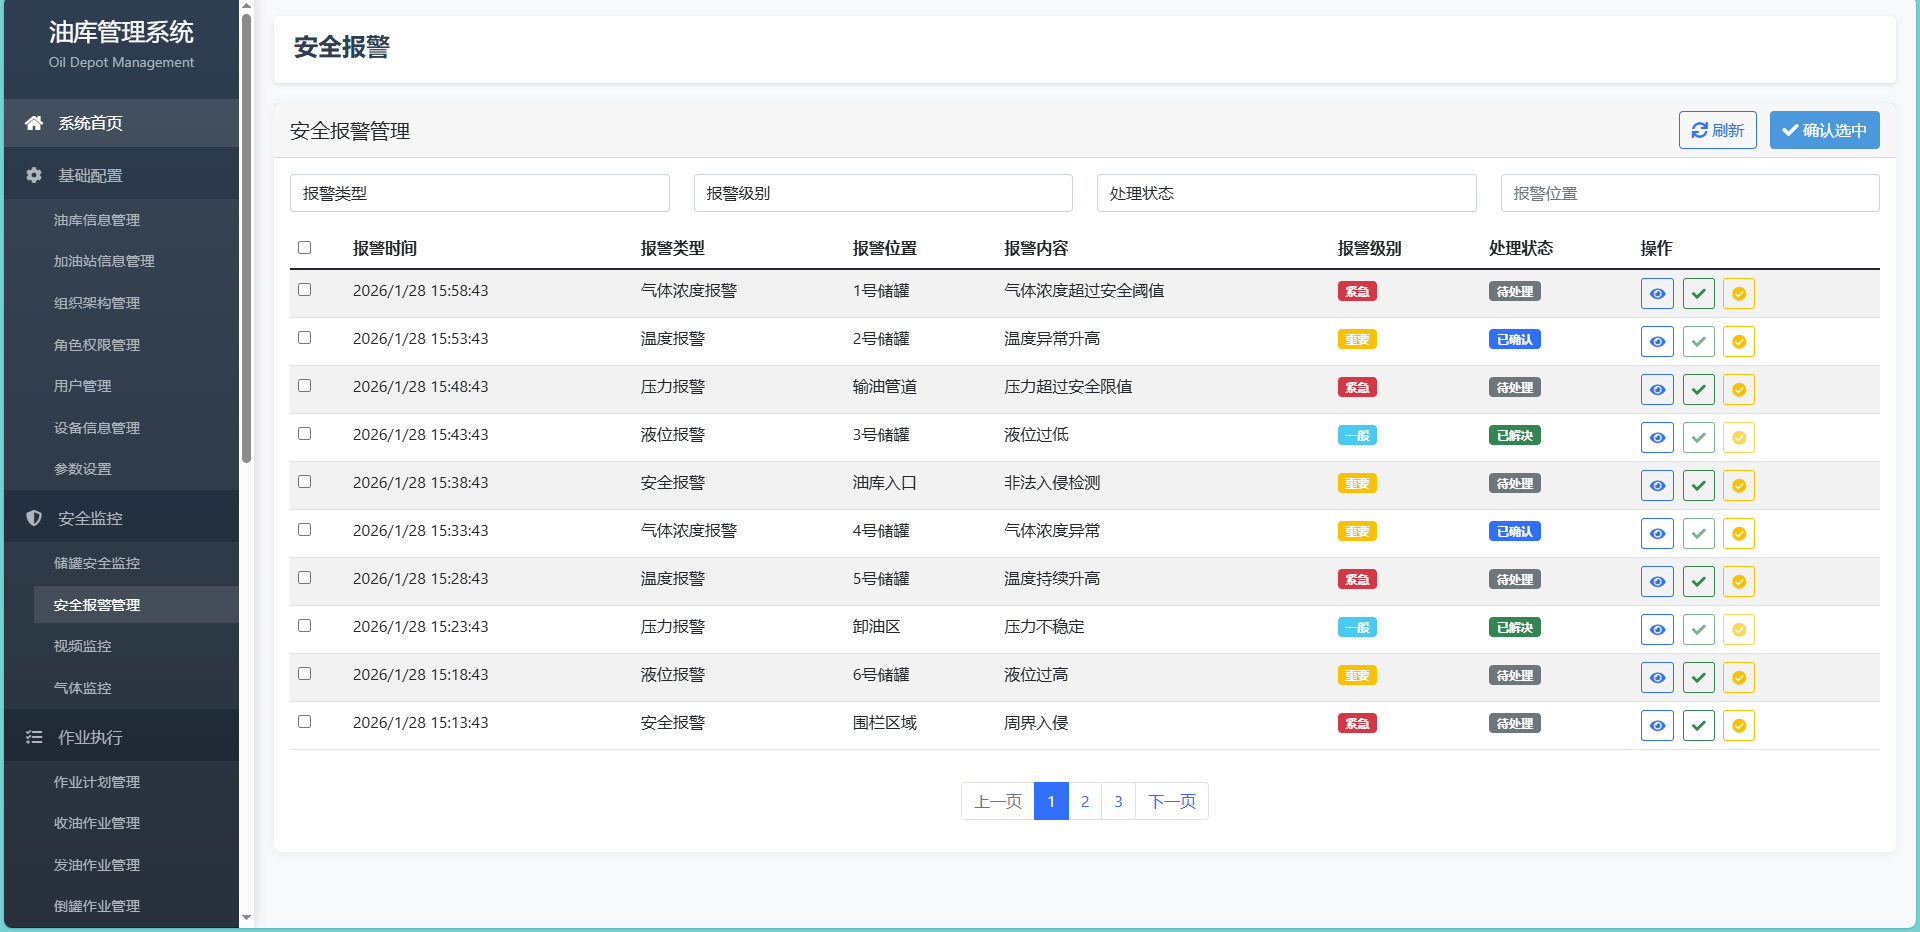Viewport: 1920px width, 932px height.
Task: Click the eye view icon for 15:58:43 alarm
Action: click(x=1657, y=294)
